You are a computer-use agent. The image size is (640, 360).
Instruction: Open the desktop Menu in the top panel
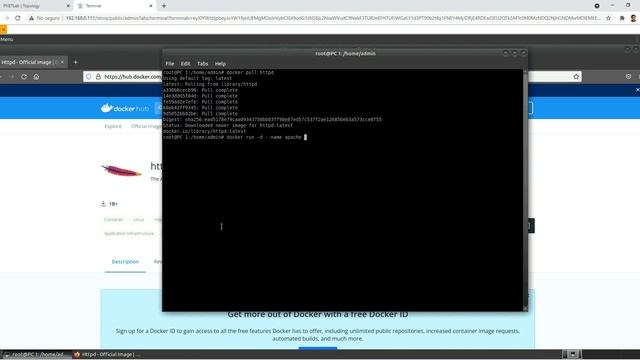tap(7, 40)
